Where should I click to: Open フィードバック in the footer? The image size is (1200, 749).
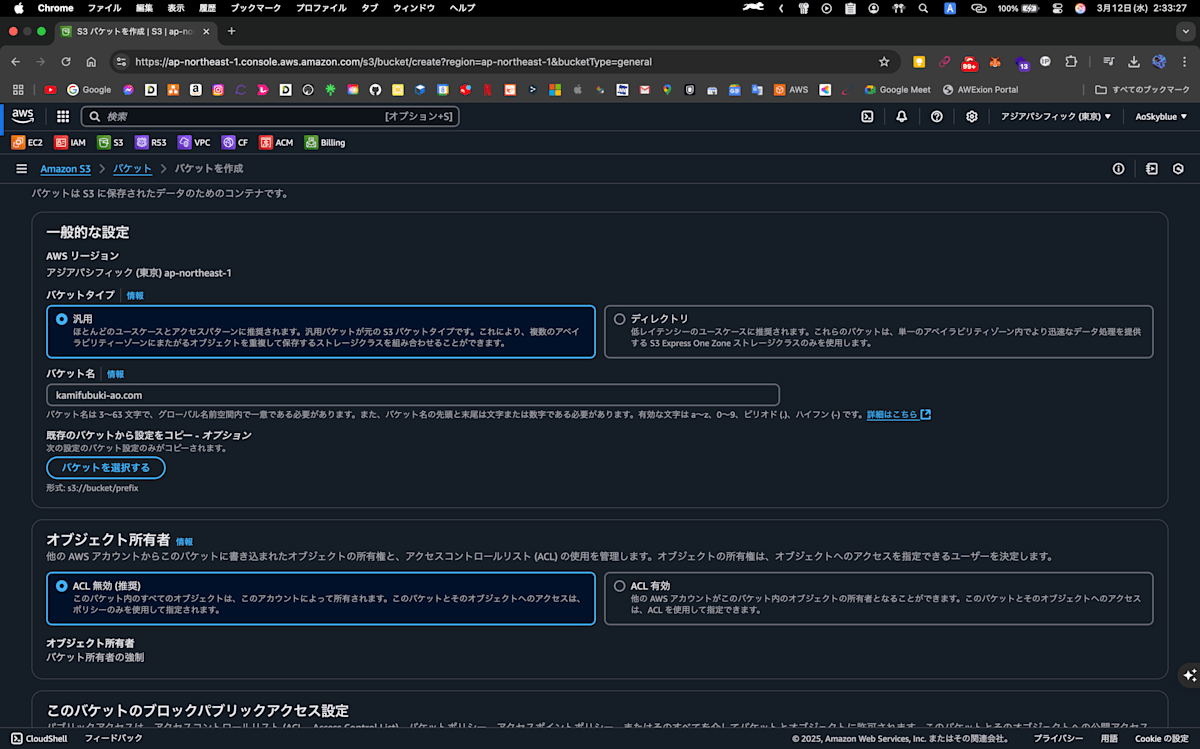113,738
